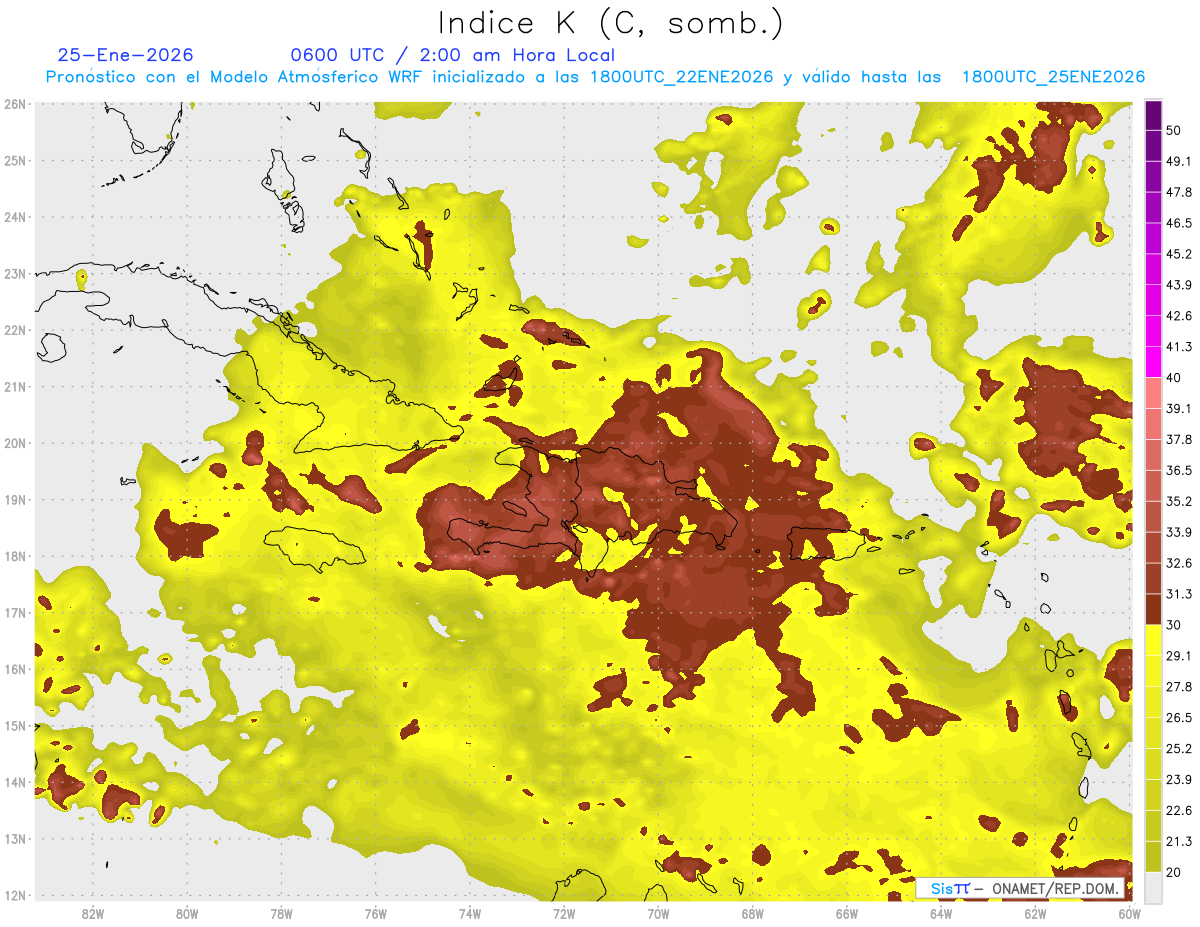1200x927 pixels.
Task: Select the 31.3 color scale value
Action: [x=1178, y=594]
